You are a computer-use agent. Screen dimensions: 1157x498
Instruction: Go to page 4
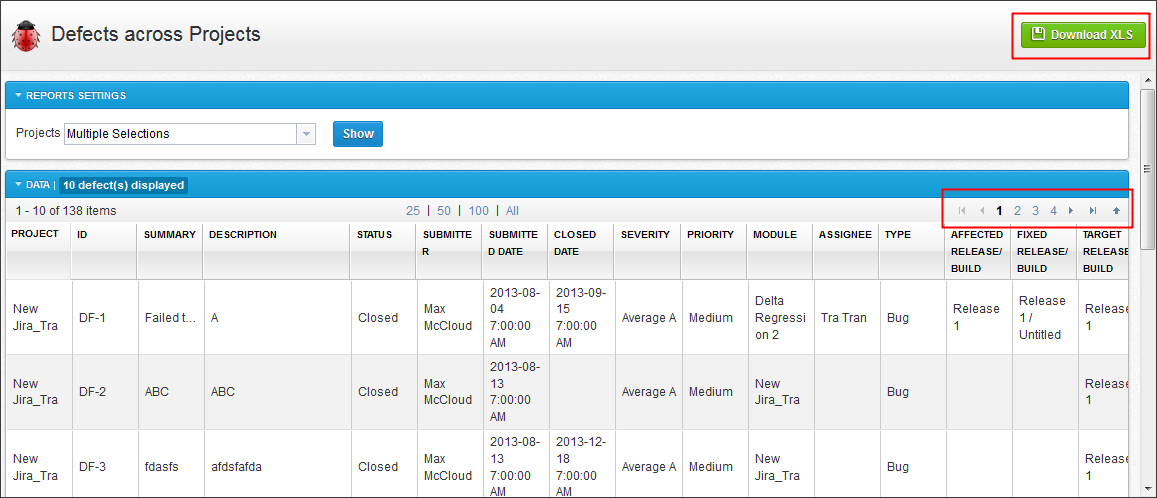pos(1053,211)
